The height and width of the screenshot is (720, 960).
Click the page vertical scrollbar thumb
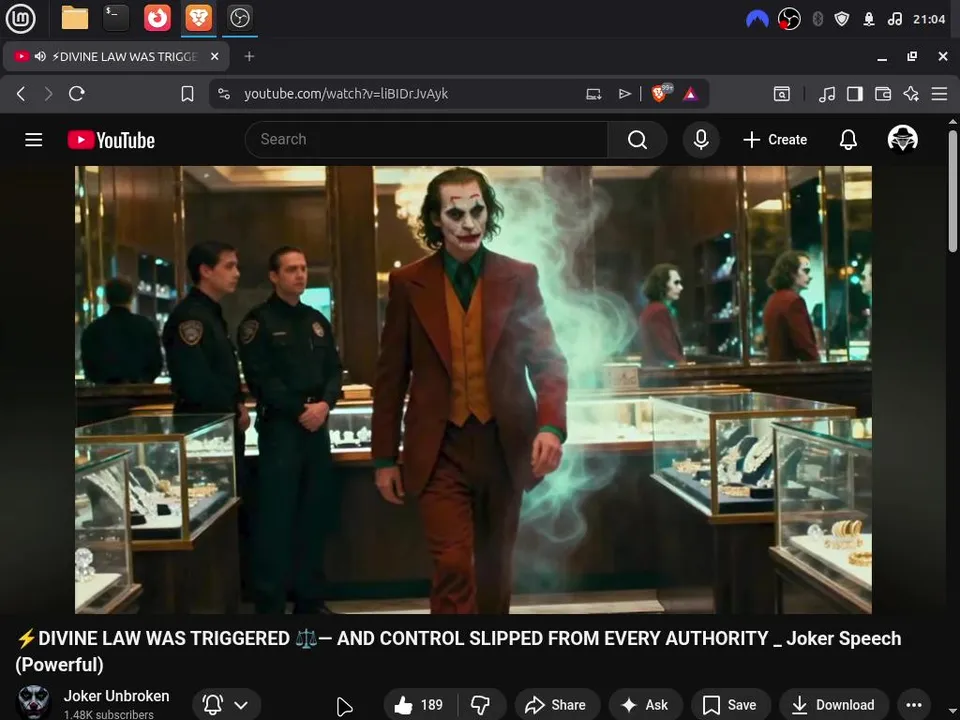953,190
